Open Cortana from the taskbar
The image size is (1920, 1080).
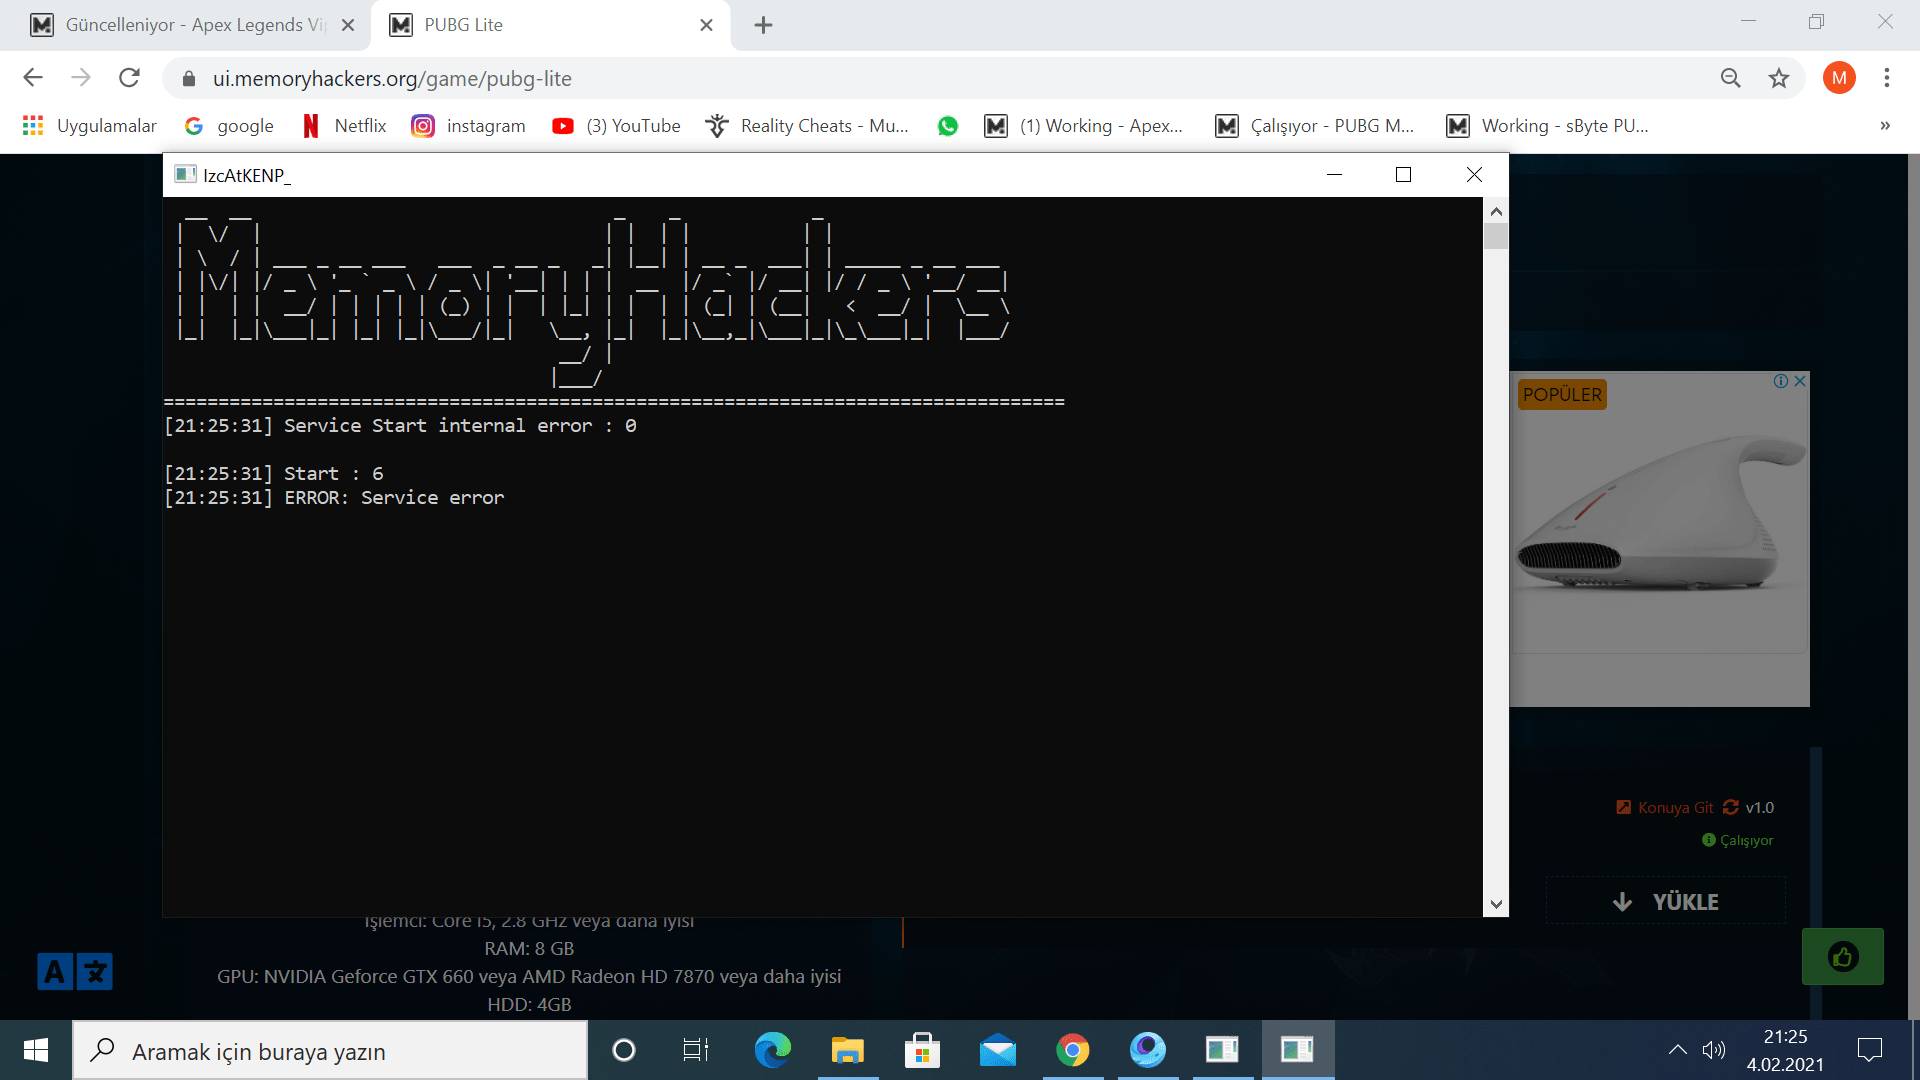[624, 1050]
